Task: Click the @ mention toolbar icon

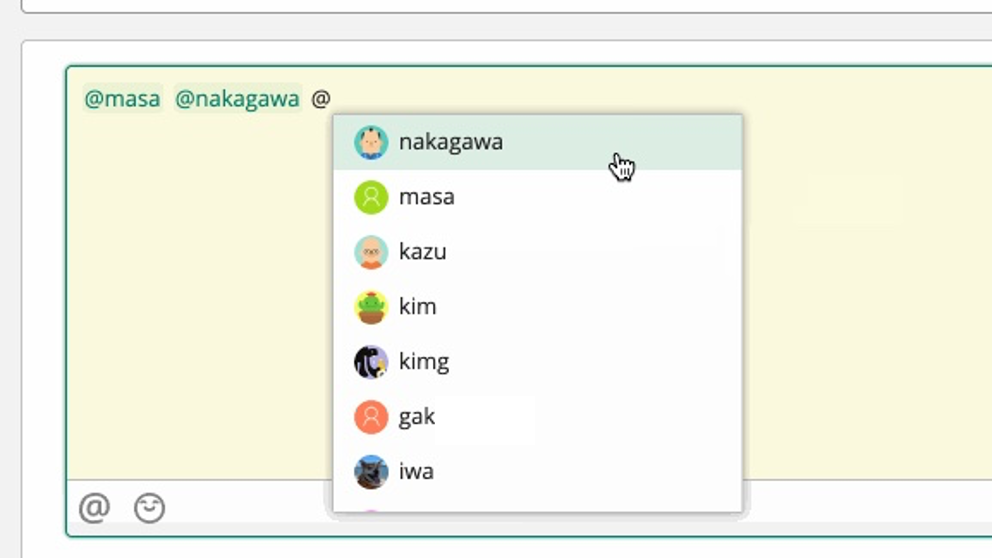Action: click(94, 508)
